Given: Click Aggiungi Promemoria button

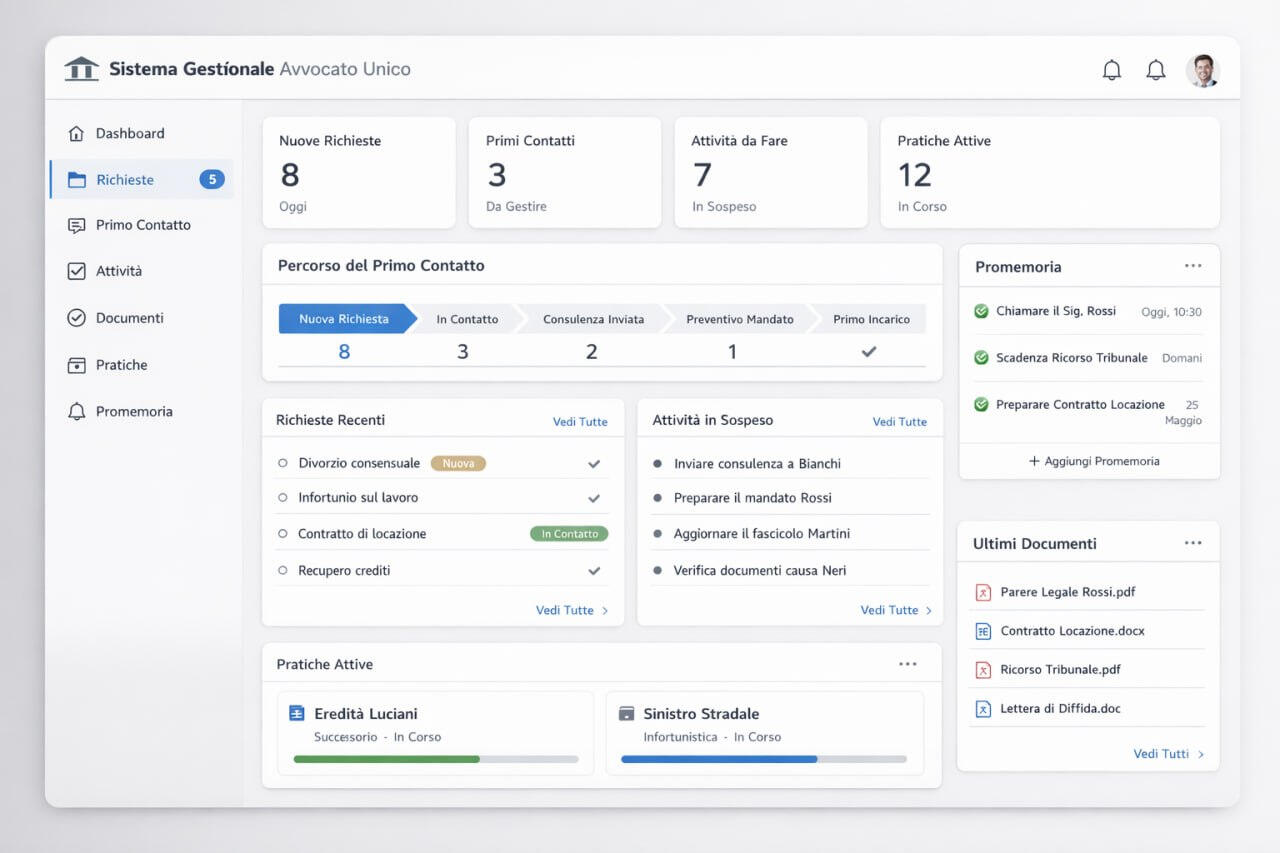Looking at the screenshot, I should pos(1093,462).
